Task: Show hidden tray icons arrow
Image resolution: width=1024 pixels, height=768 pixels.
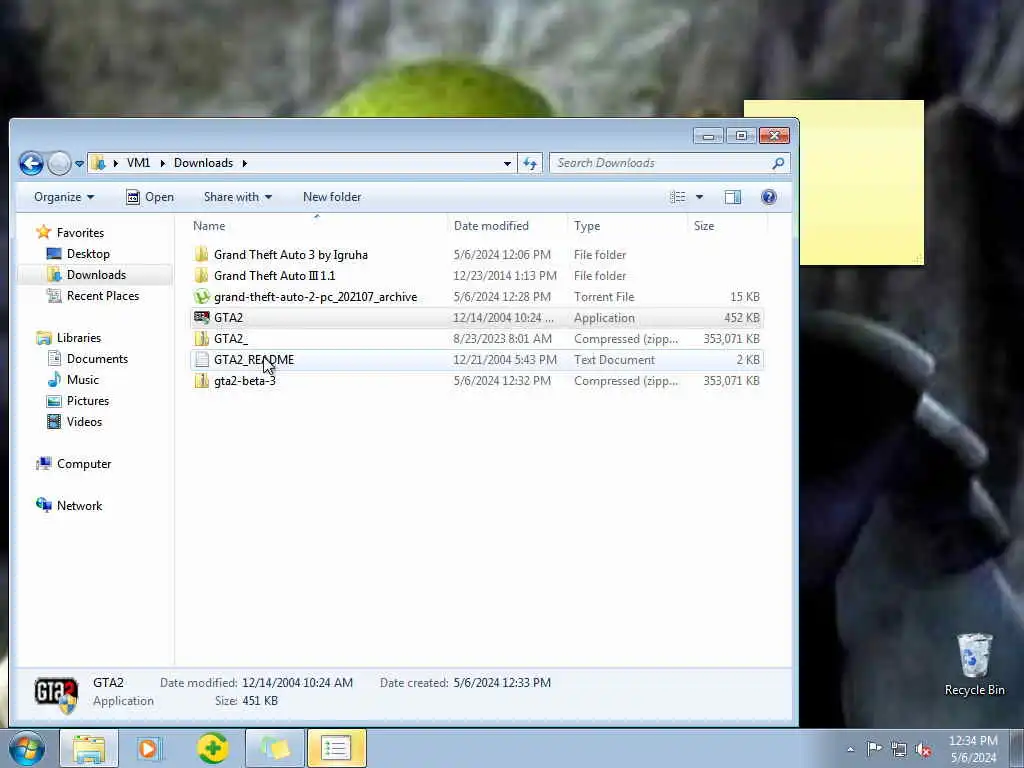Action: (850, 749)
